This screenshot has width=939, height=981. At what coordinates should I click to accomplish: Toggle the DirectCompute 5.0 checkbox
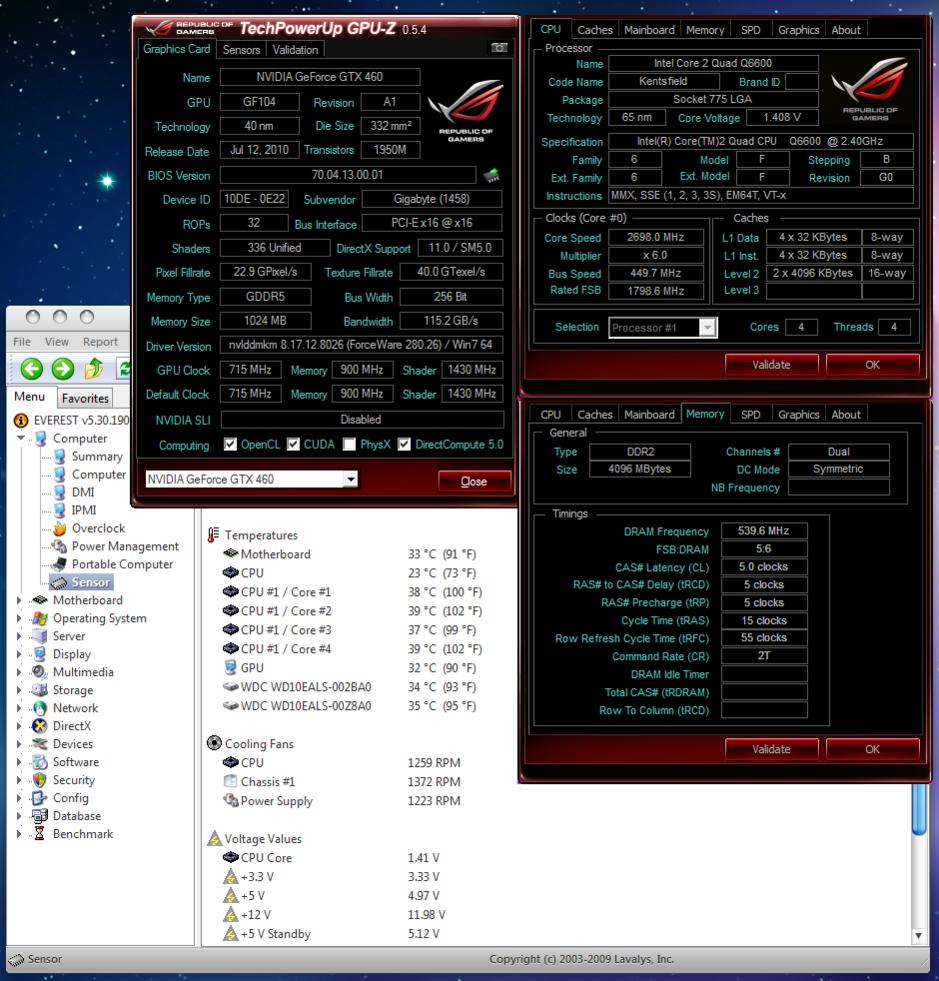[x=404, y=444]
